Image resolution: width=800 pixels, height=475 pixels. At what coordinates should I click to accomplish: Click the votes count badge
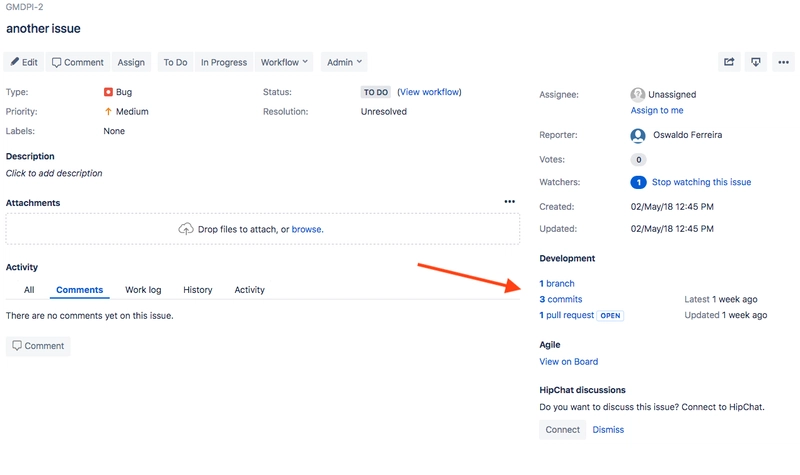[638, 160]
